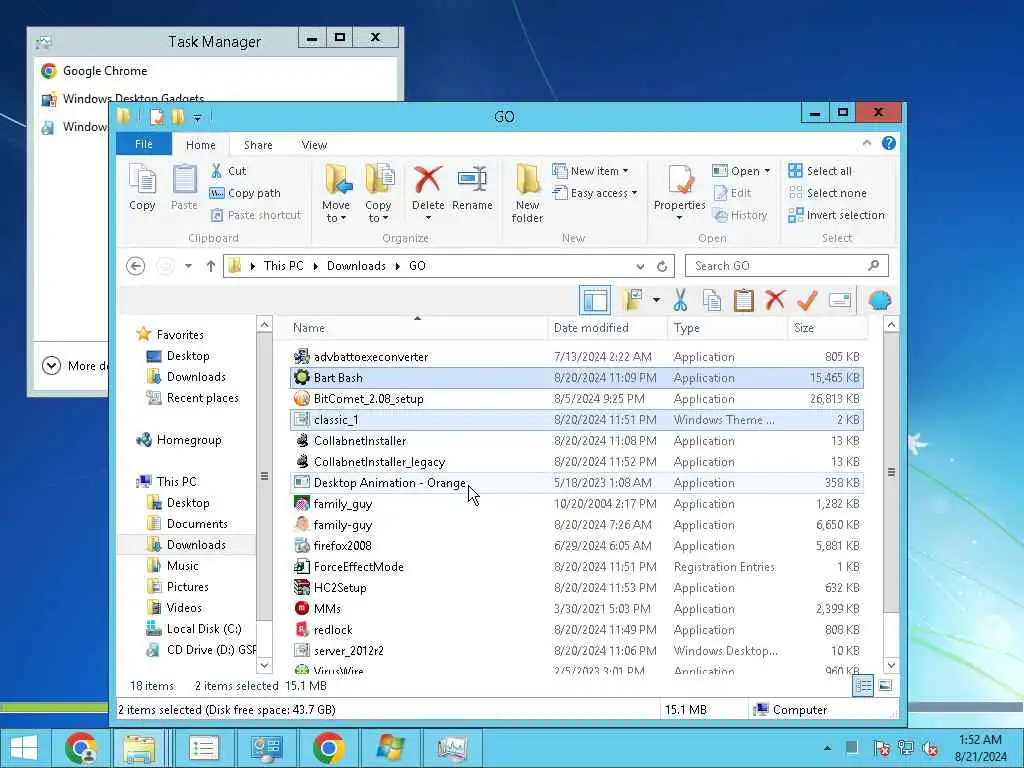Select the Bart Bash file
The width and height of the screenshot is (1024, 768).
point(577,377)
